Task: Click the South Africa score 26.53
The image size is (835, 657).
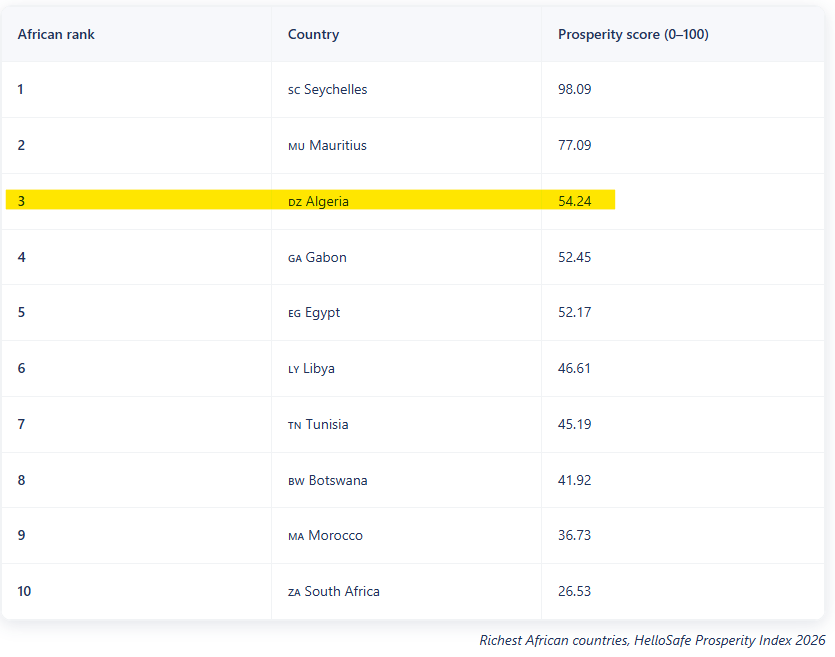Action: click(575, 591)
